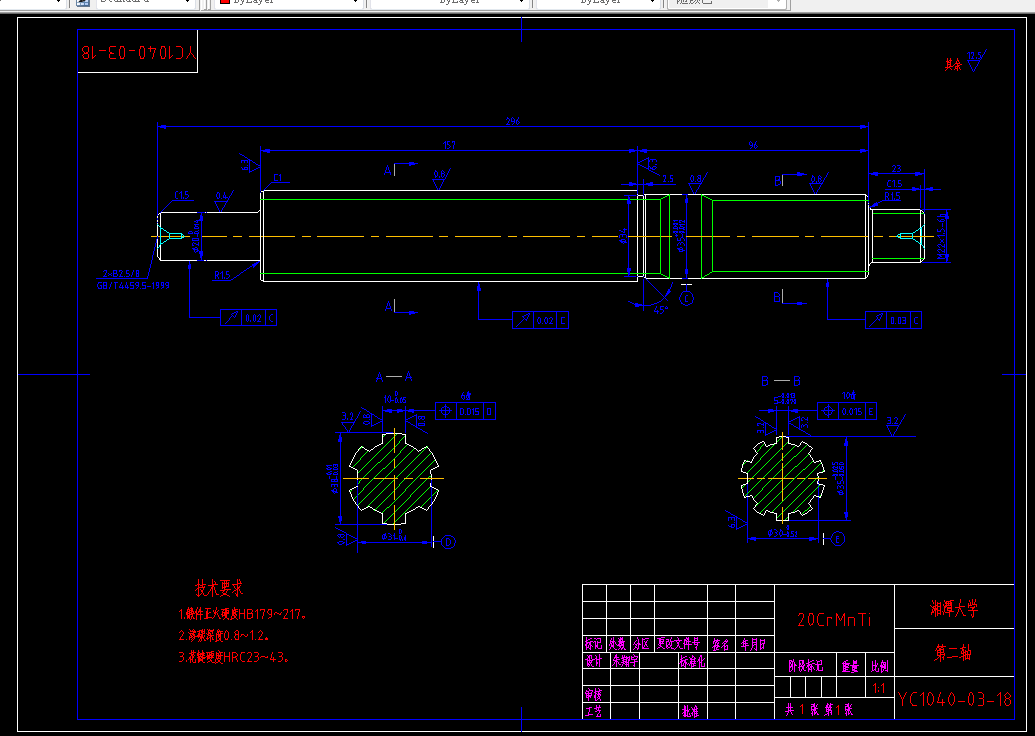Select the 0.03 C runout tolerance frame
The height and width of the screenshot is (736, 1035).
tap(893, 321)
